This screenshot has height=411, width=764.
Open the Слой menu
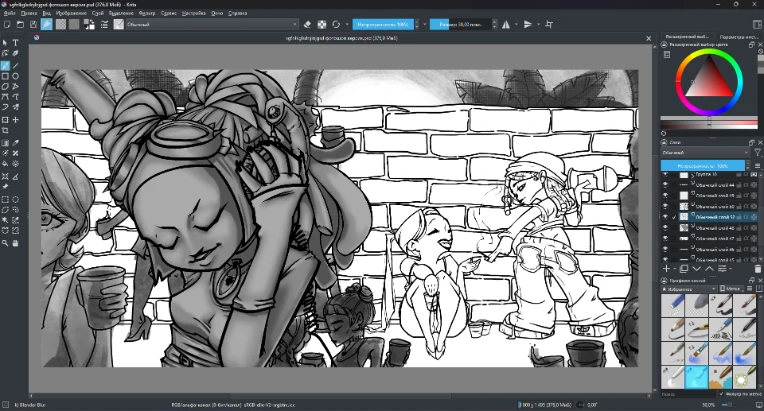click(x=97, y=13)
